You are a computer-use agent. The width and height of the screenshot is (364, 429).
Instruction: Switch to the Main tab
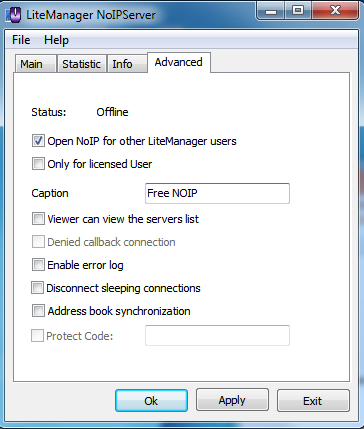coord(35,64)
